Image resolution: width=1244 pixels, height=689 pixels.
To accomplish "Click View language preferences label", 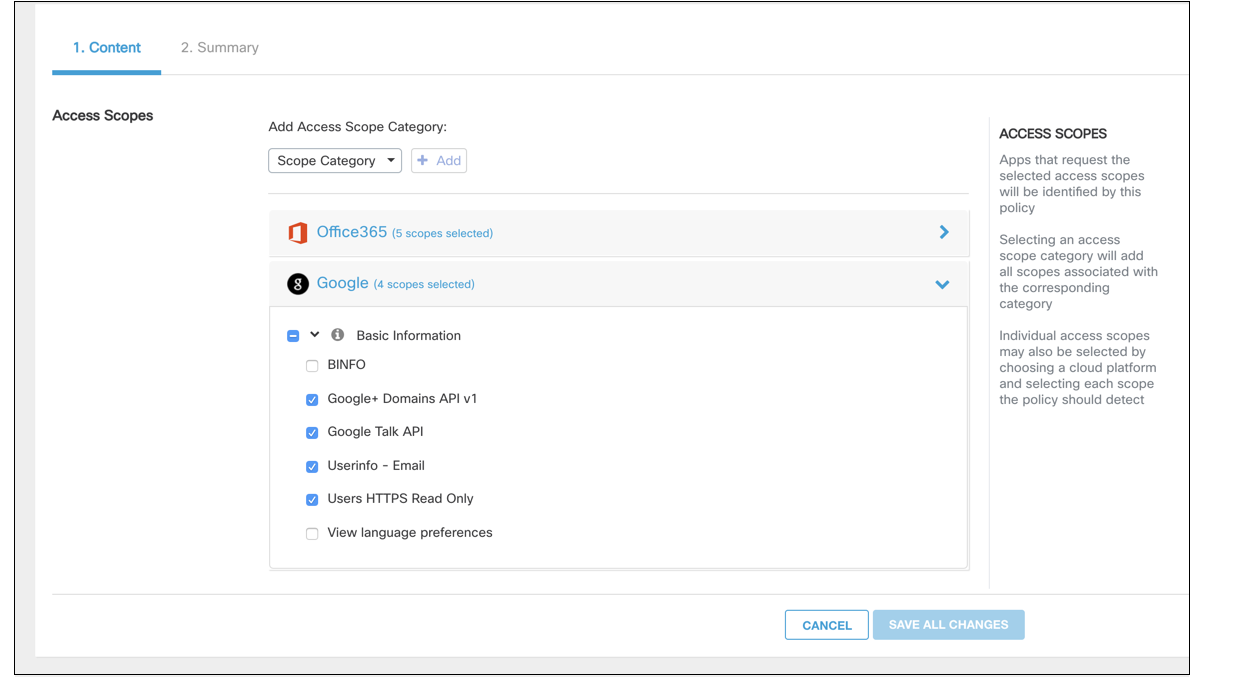I will [x=410, y=532].
